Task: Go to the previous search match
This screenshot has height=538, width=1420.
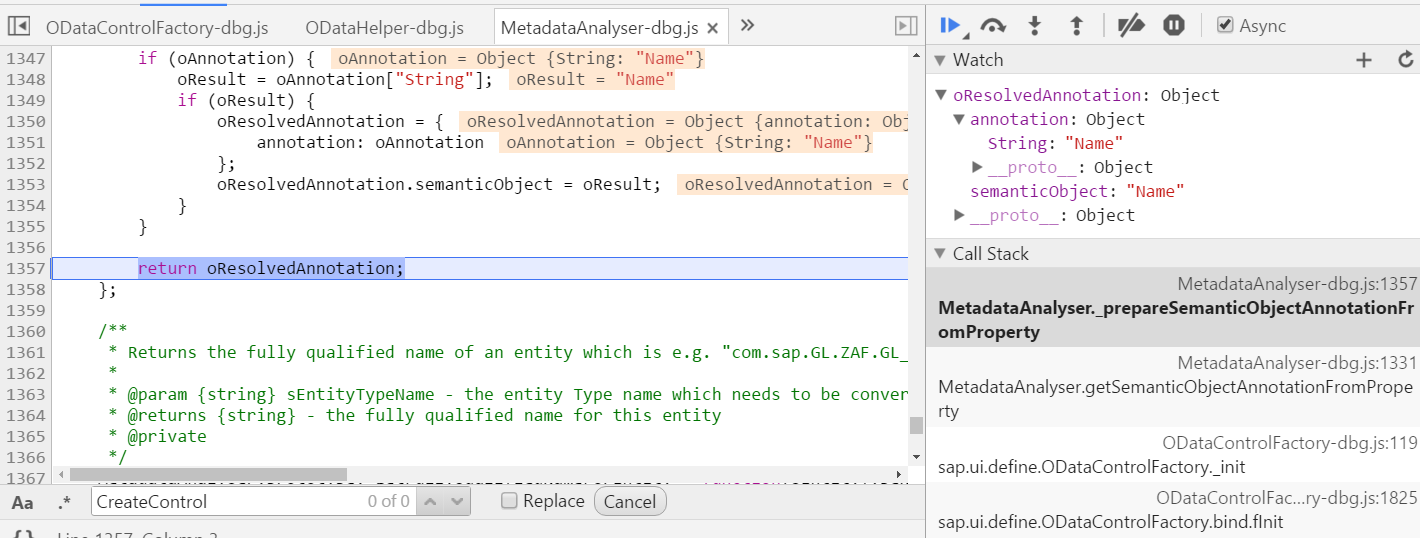Action: (432, 502)
